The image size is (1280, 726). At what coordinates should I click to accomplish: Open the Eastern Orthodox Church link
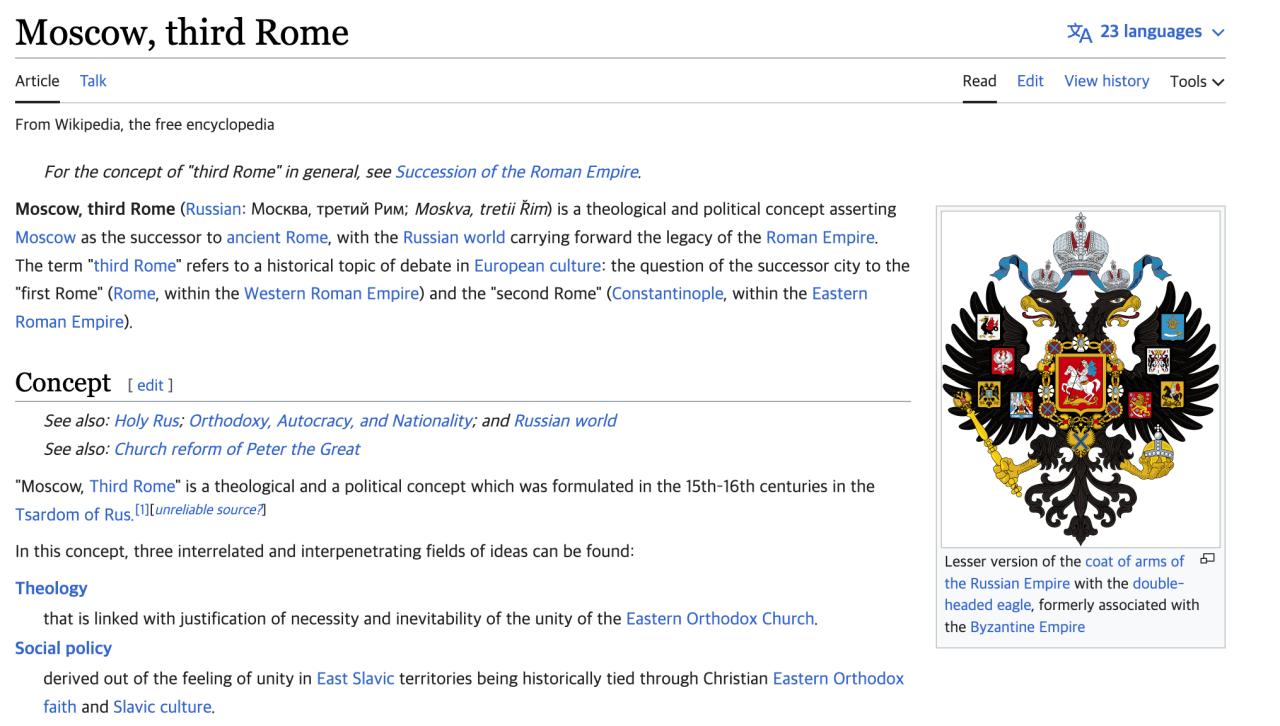[x=720, y=619]
